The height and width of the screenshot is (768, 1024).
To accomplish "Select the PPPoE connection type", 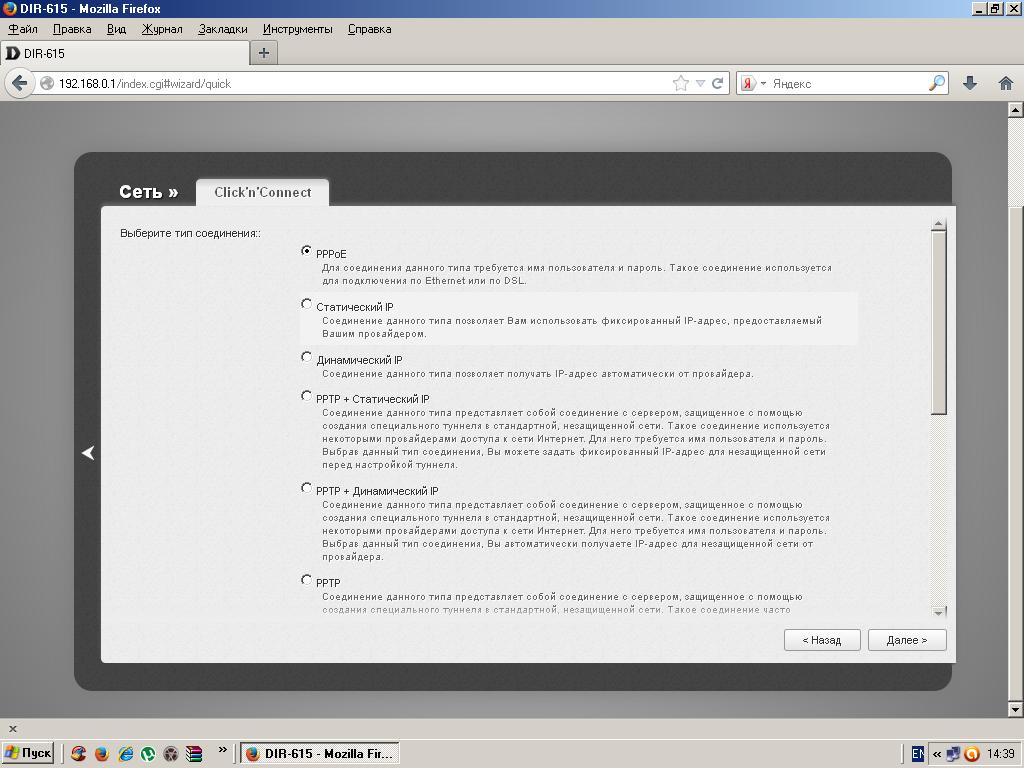I will point(306,251).
